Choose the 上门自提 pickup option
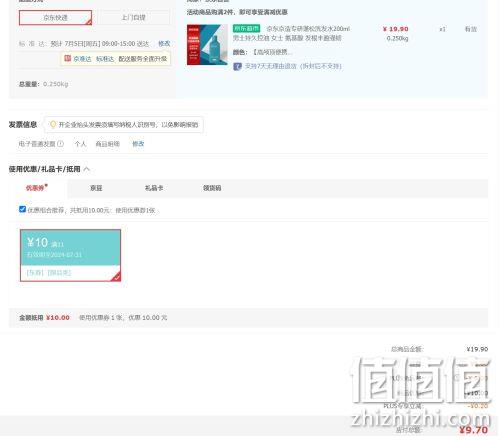 click(x=133, y=18)
